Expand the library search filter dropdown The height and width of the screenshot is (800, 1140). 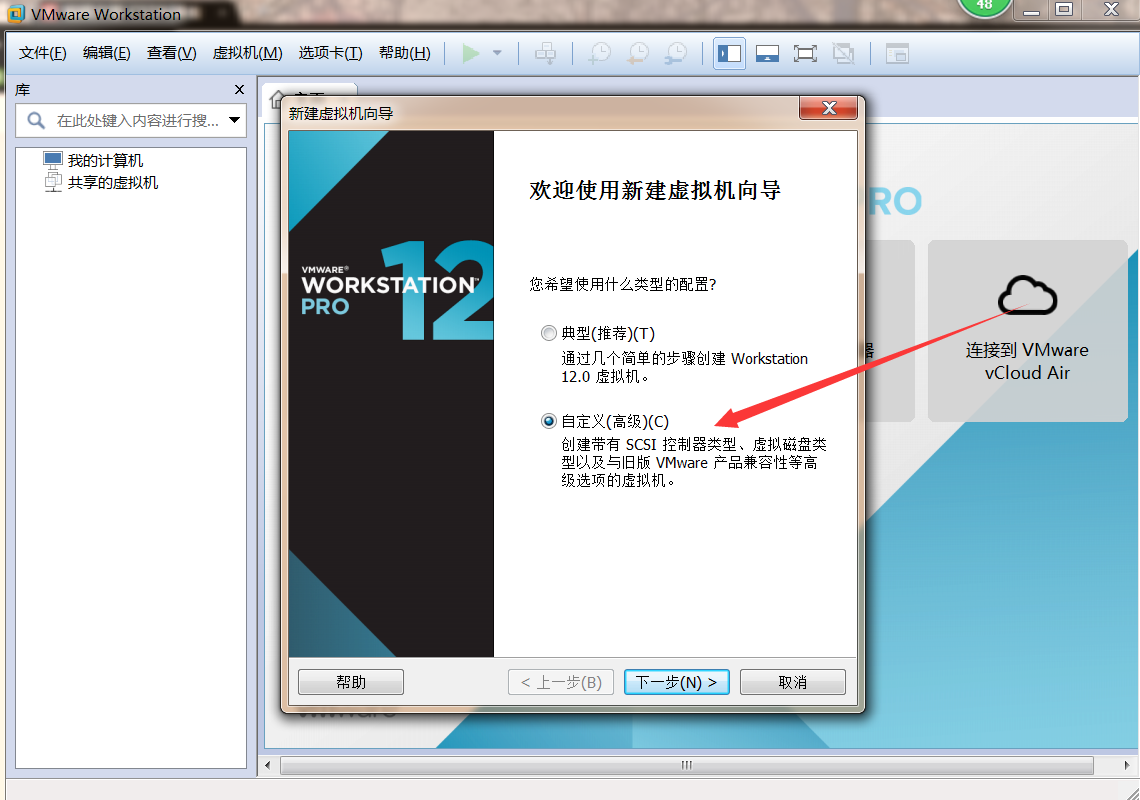pos(234,120)
